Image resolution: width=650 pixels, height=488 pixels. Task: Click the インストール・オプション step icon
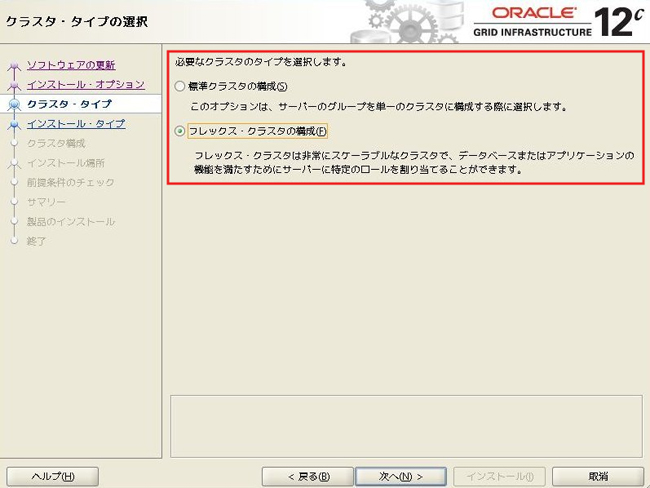point(14,86)
